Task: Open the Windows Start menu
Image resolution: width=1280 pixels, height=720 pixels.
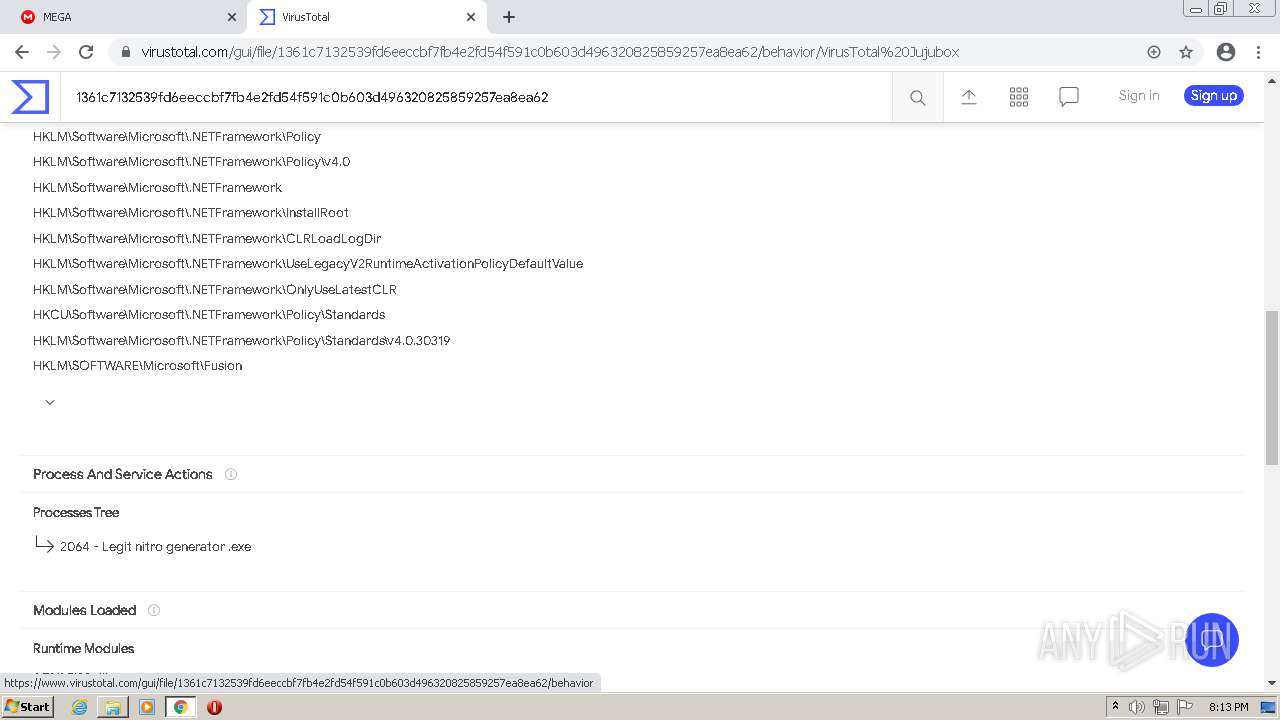Action: coord(28,707)
